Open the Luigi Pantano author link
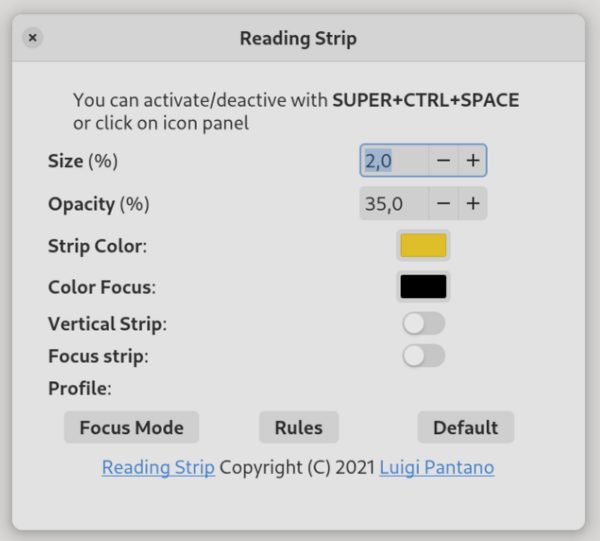Viewport: 600px width, 541px height. pyautogui.click(x=437, y=467)
